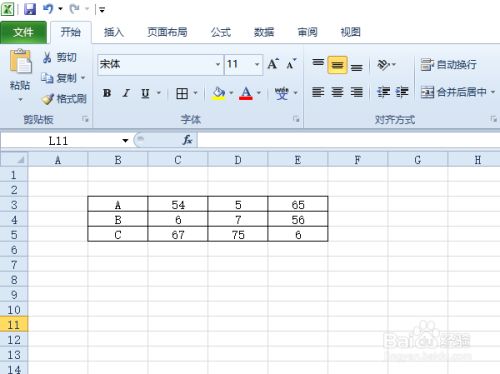This screenshot has width=500, height=374.
Task: Click 复制 to copy selection
Action: point(59,78)
